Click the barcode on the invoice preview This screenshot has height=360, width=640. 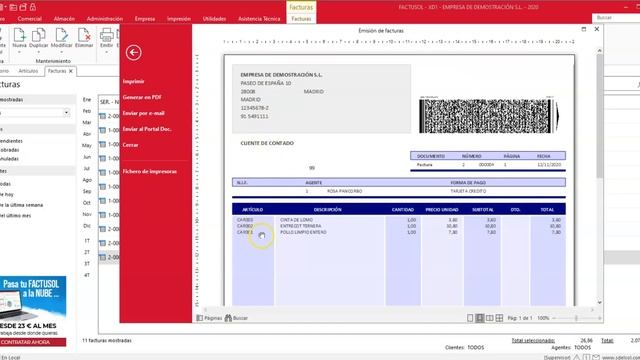(489, 116)
